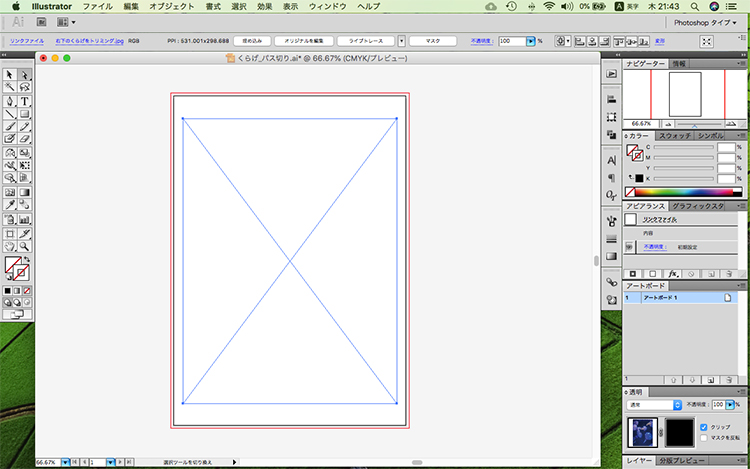The width and height of the screenshot is (750, 469).
Task: Select the Hand tool
Action: [9, 245]
